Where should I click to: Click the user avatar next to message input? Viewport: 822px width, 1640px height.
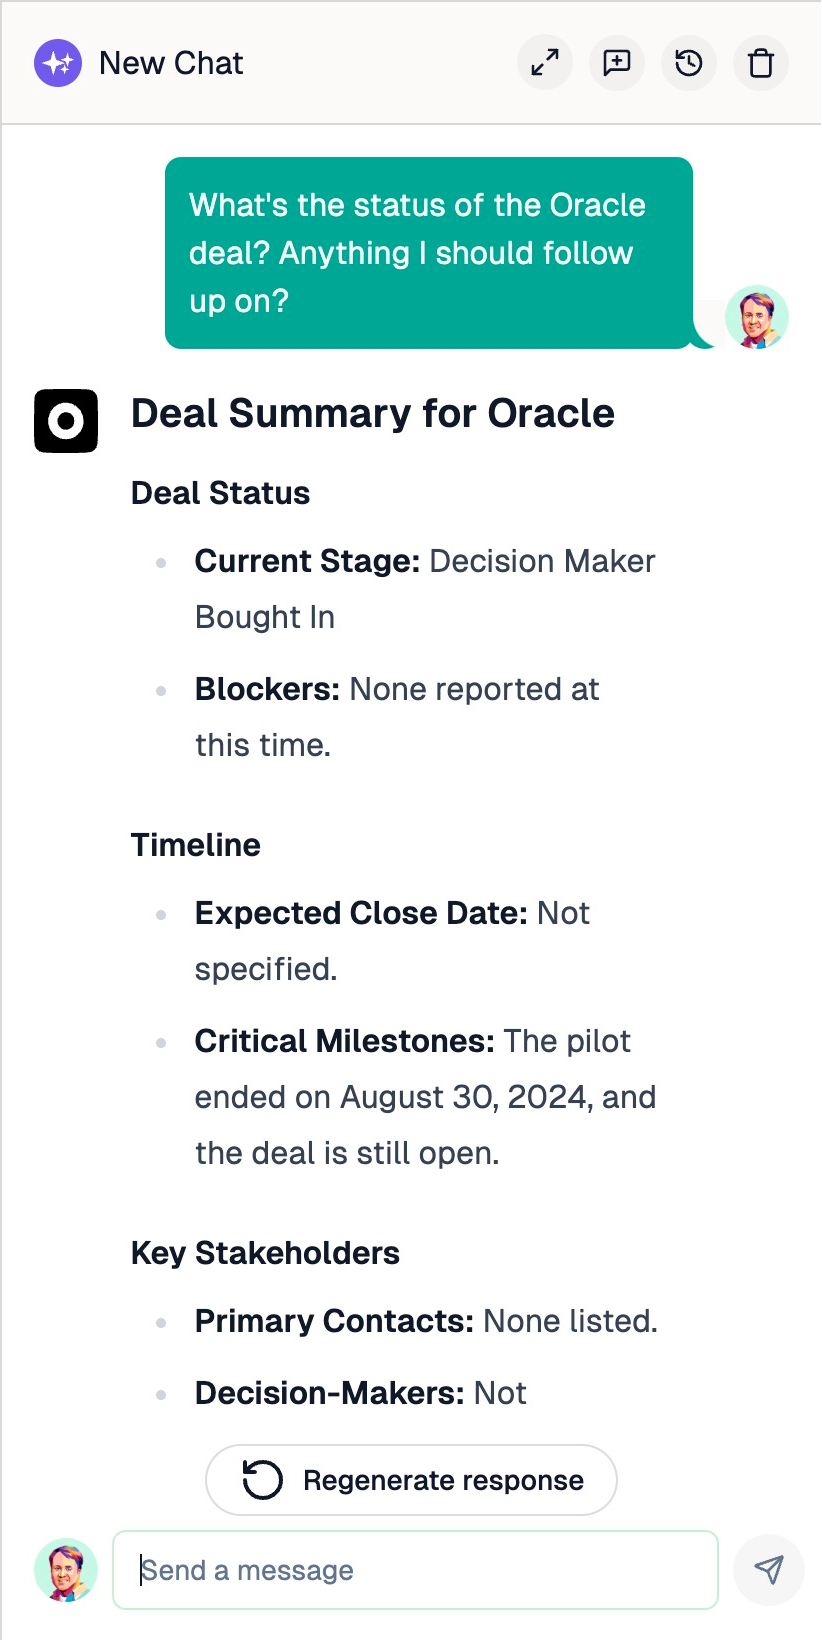[66, 1570]
